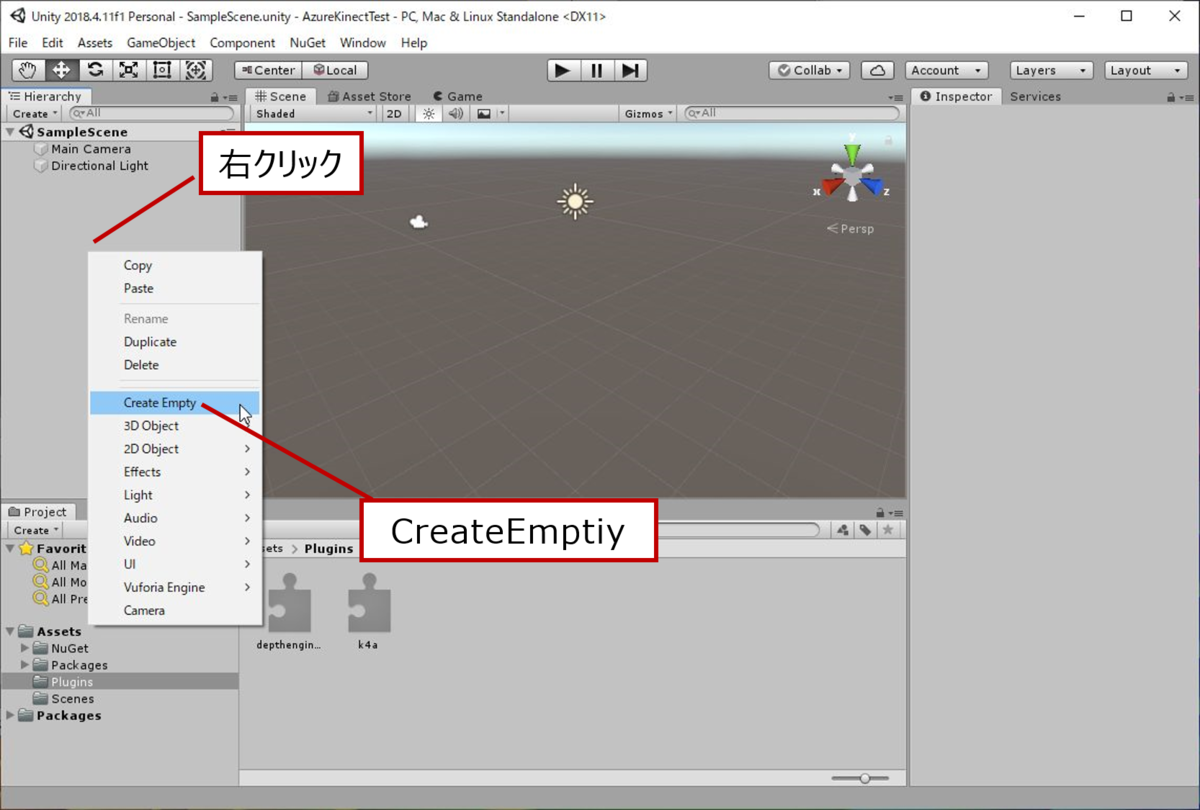
Task: Select the Inspector tab
Action: (x=956, y=96)
